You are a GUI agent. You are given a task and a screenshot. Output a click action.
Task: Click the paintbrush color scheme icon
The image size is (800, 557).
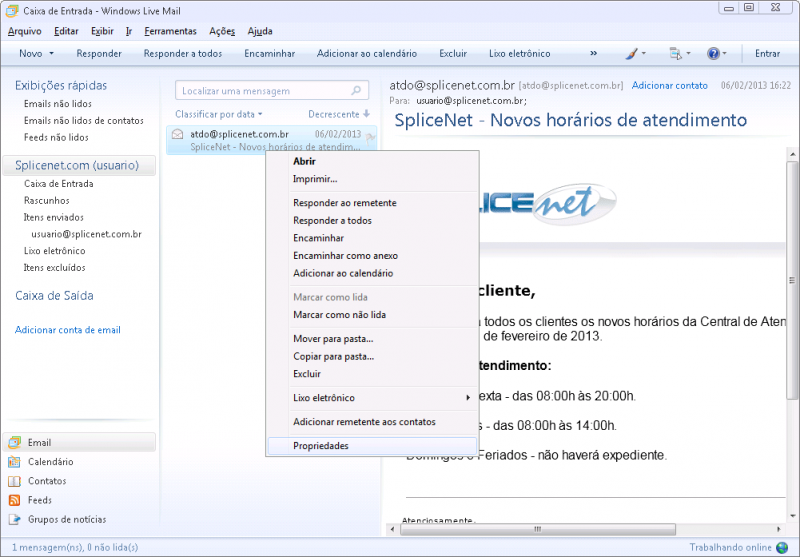point(632,54)
